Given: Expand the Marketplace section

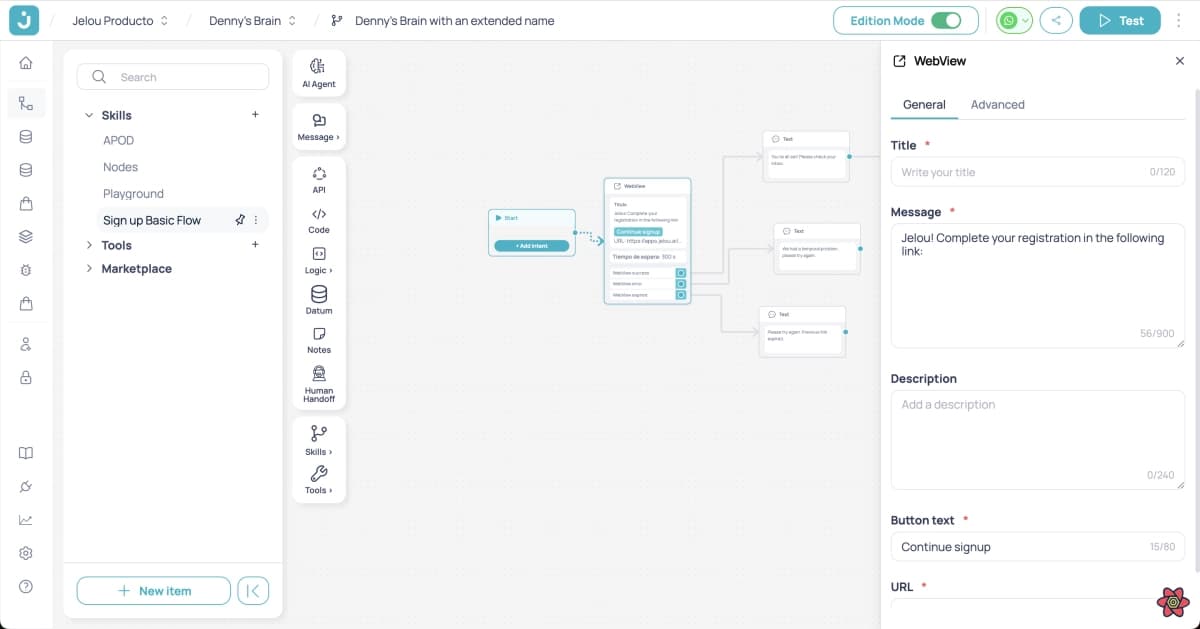Looking at the screenshot, I should (89, 268).
